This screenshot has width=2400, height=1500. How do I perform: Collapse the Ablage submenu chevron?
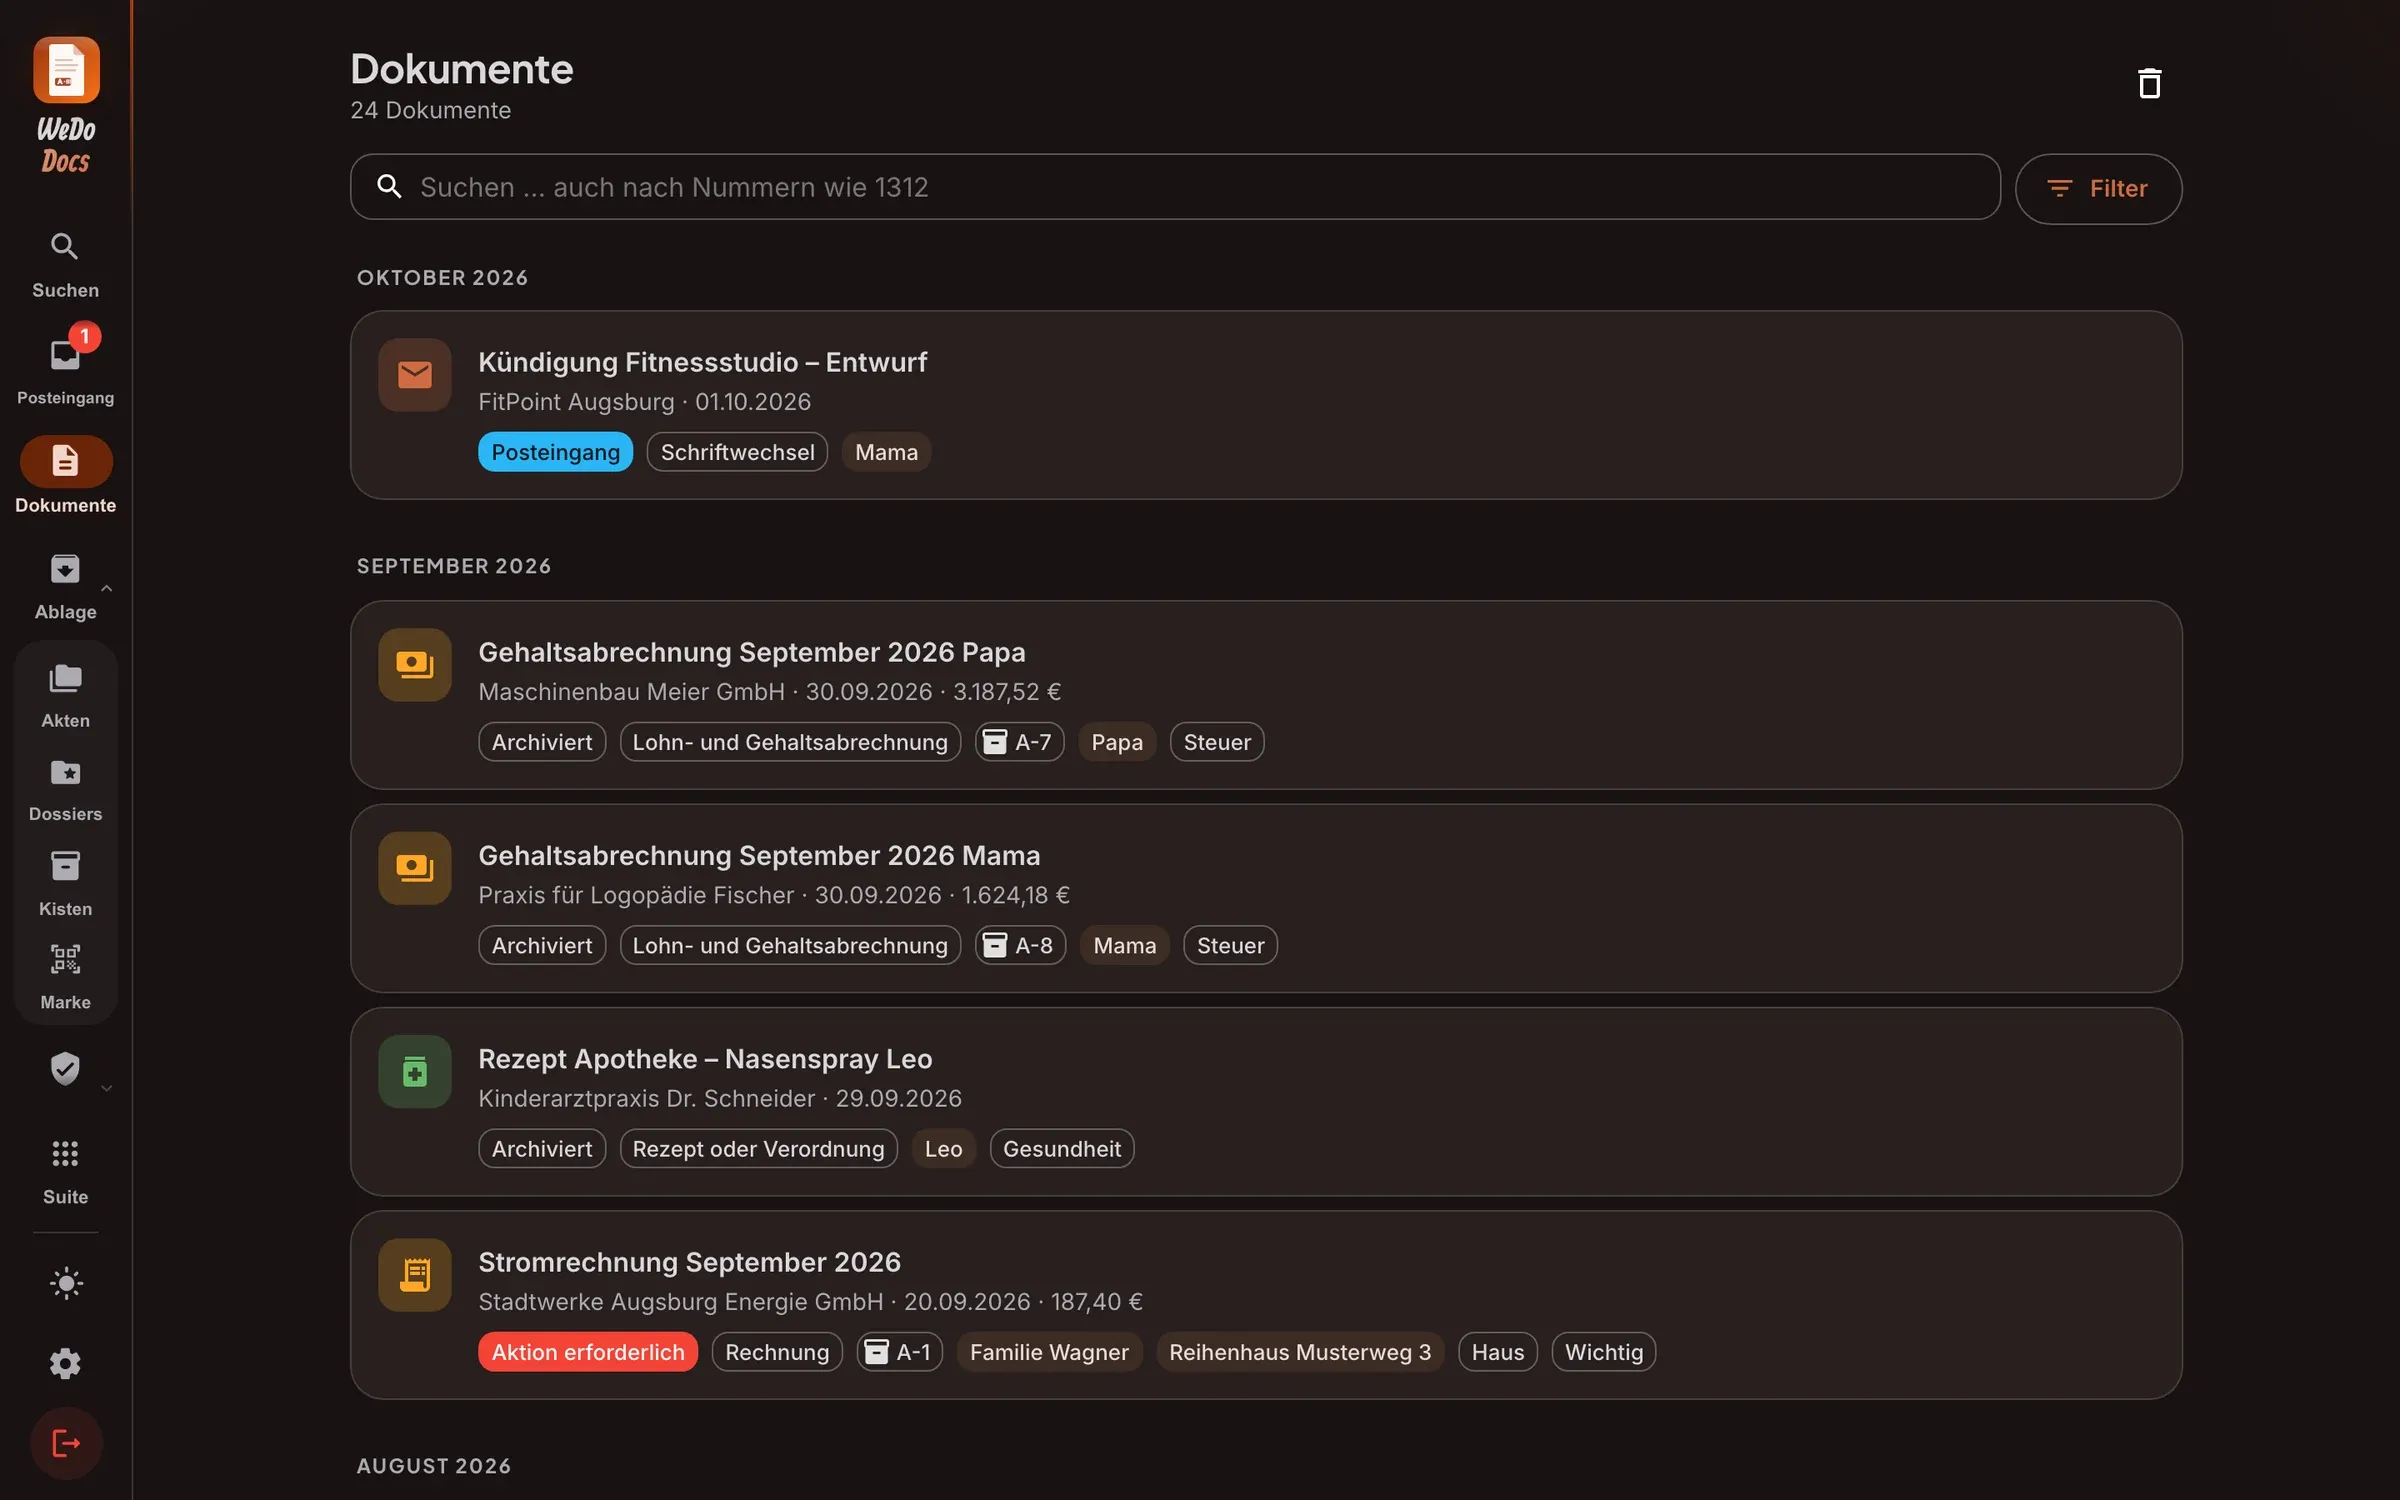point(106,588)
